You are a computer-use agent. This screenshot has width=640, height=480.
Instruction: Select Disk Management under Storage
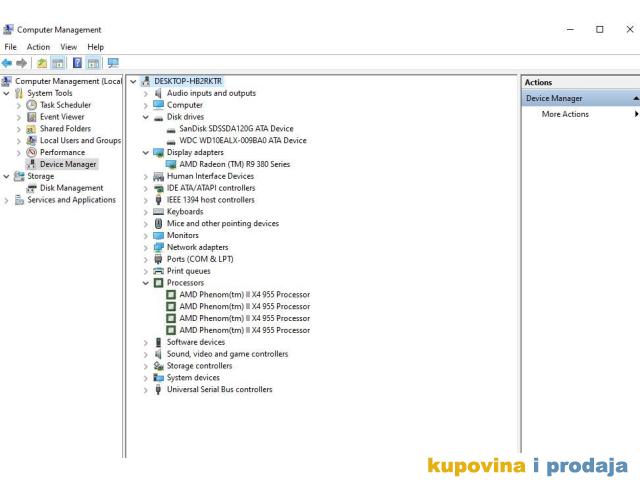(71, 188)
